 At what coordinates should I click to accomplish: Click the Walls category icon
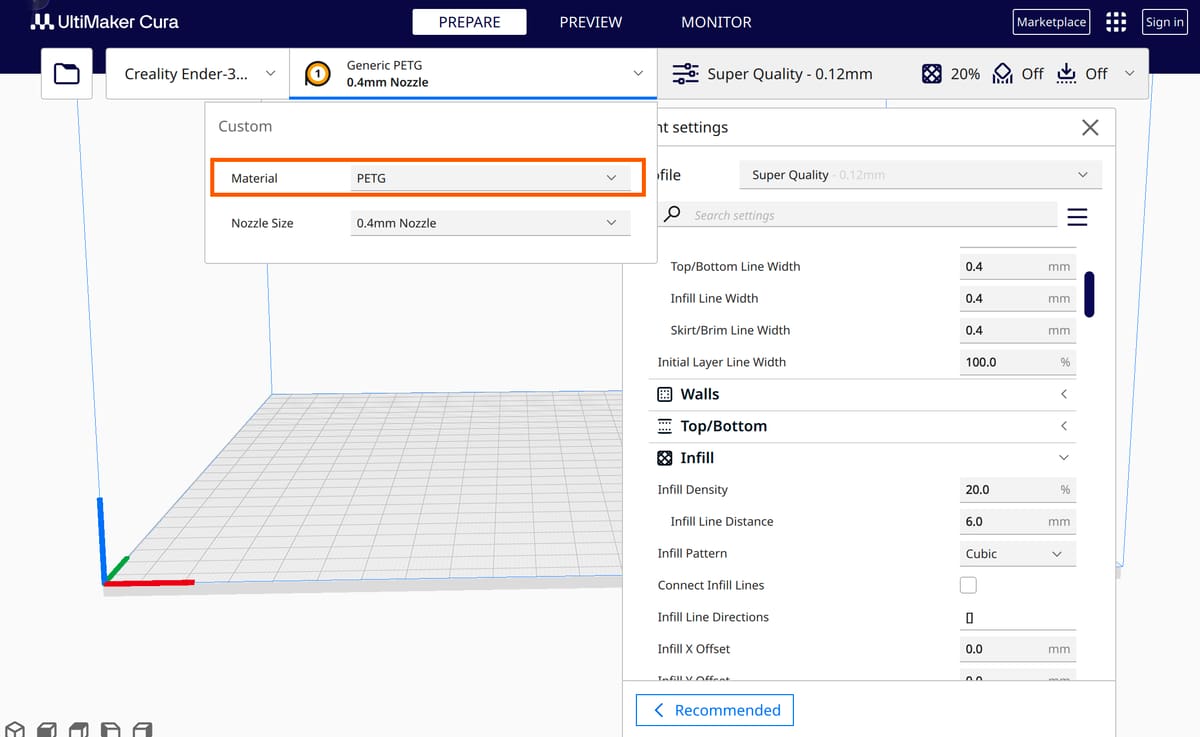(665, 394)
